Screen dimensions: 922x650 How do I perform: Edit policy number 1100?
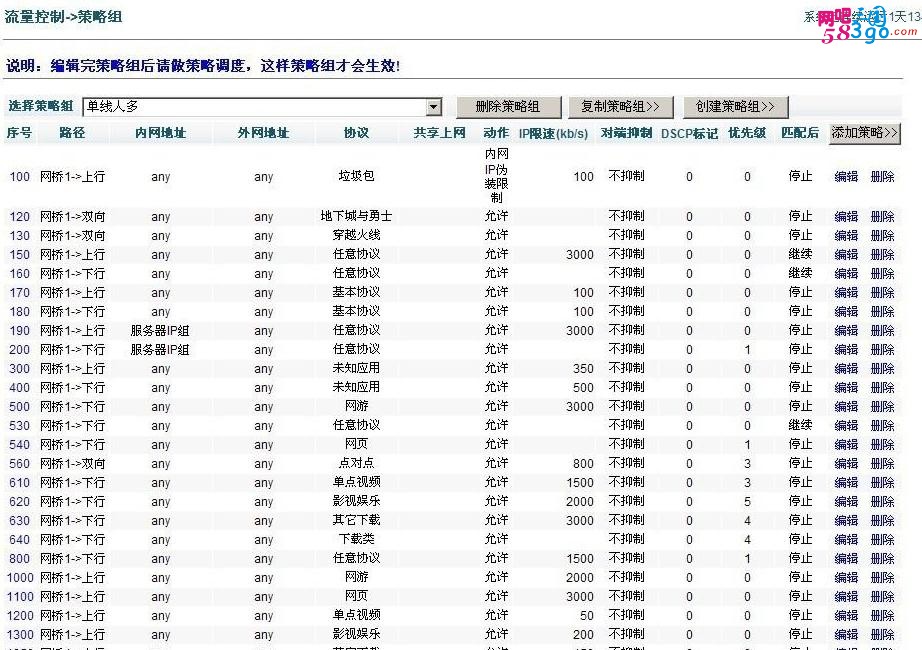pyautogui.click(x=846, y=596)
